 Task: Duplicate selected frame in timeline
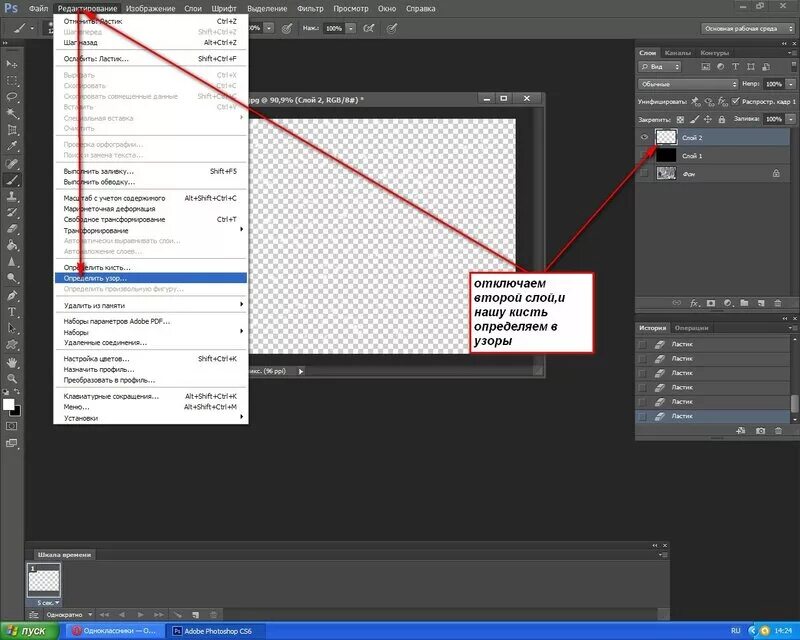tap(195, 615)
